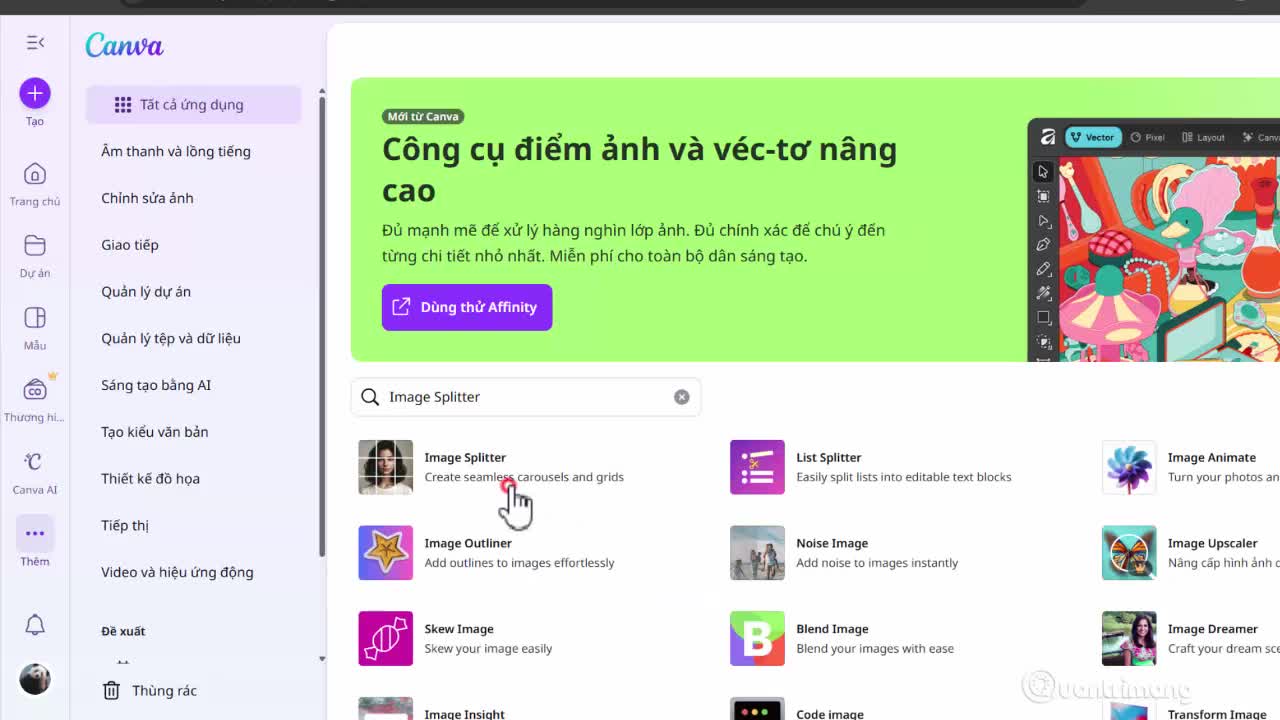The height and width of the screenshot is (720, 1280).
Task: Click the Image Upscaler title text
Action: pos(1213,543)
